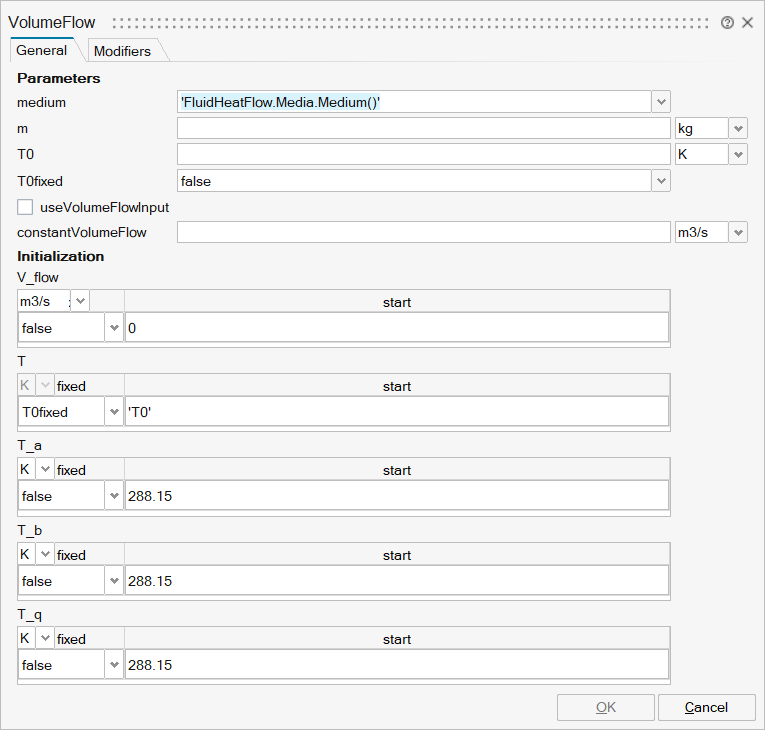Screen dimensions: 765x730
Task: Click the V_flow start value field
Action: (x=396, y=328)
